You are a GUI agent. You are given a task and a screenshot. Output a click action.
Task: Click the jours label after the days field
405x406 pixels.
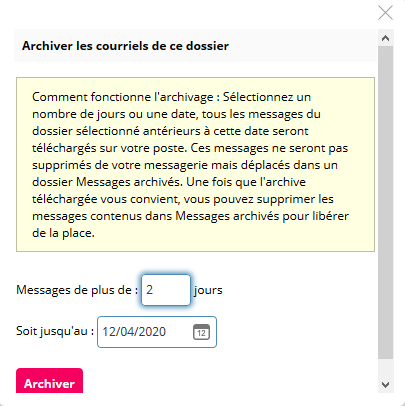[x=208, y=290]
